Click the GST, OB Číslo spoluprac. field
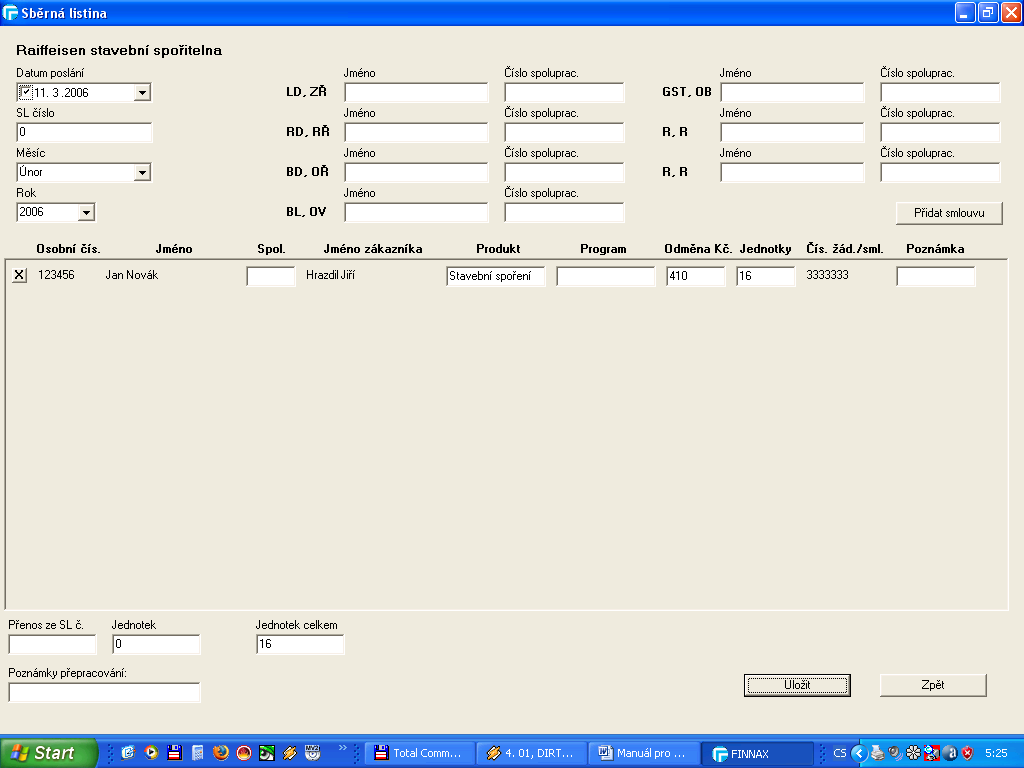 pyautogui.click(x=940, y=92)
